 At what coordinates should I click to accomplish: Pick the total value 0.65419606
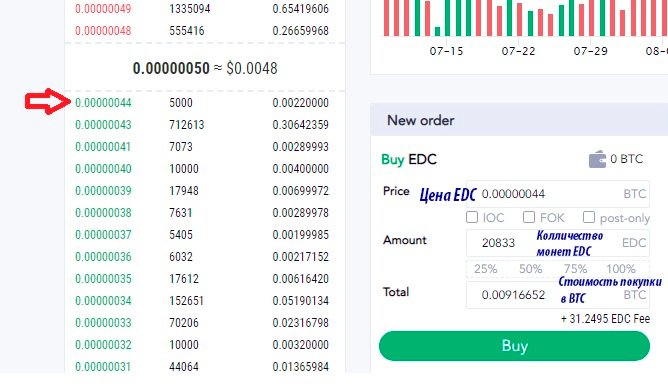(x=300, y=9)
